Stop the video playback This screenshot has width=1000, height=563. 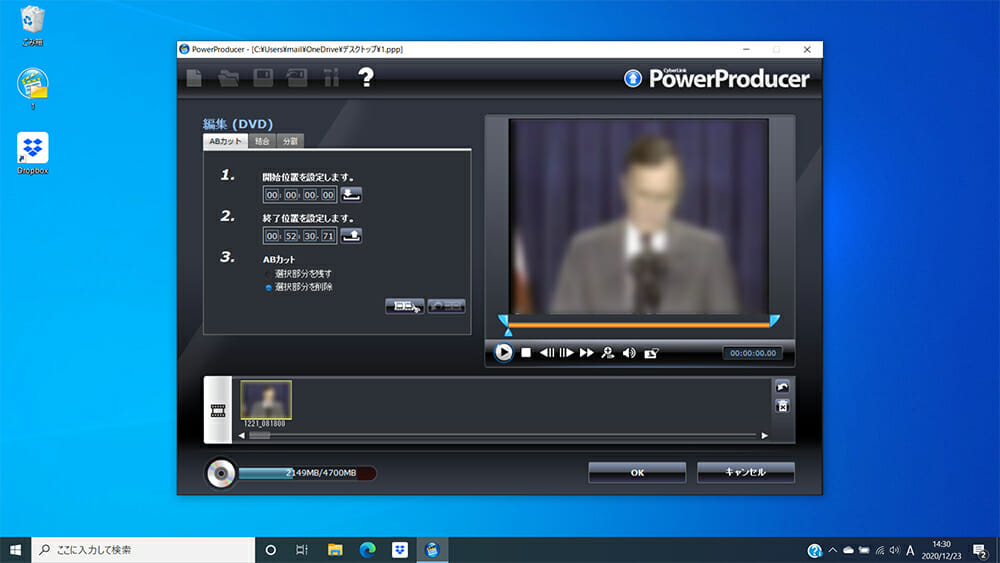526,353
